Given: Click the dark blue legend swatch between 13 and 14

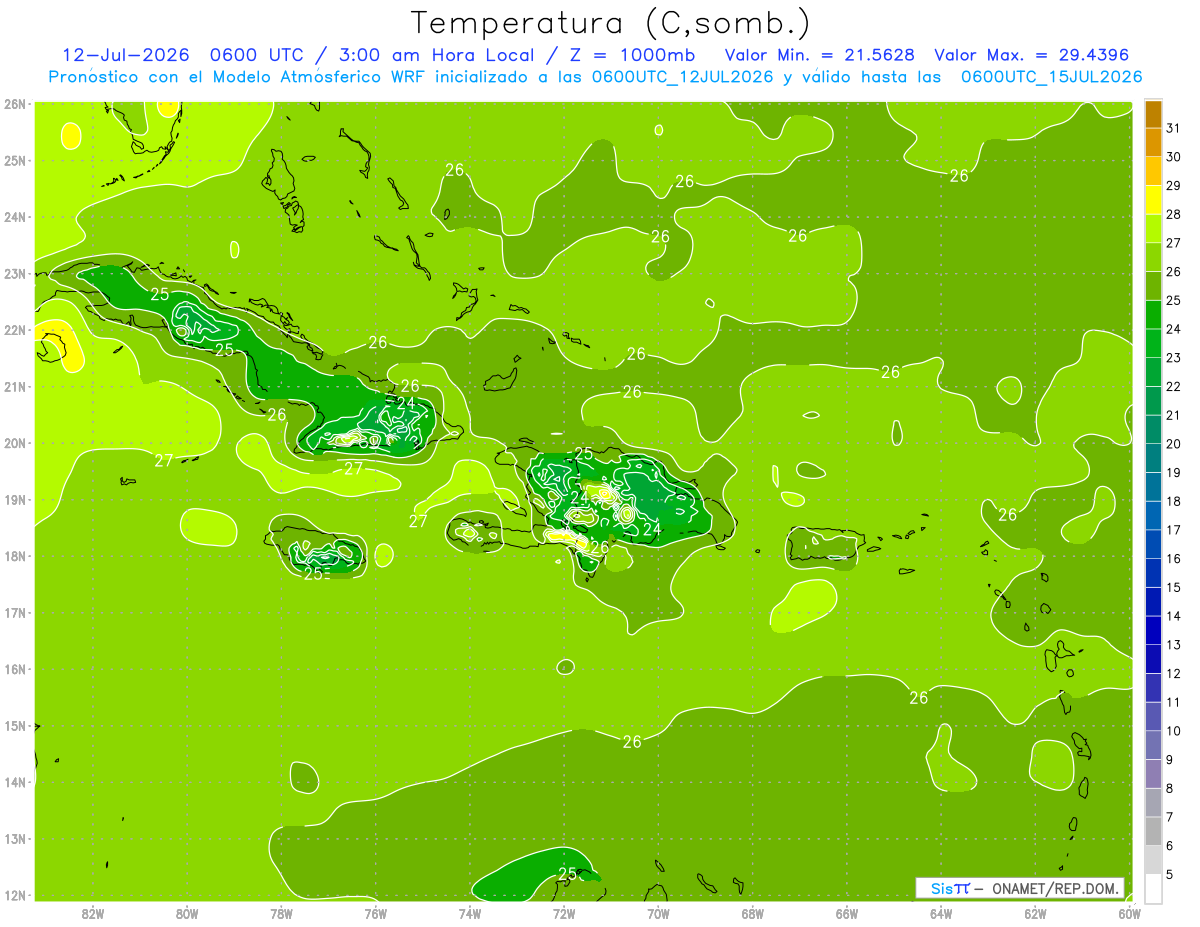Looking at the screenshot, I should (1153, 630).
